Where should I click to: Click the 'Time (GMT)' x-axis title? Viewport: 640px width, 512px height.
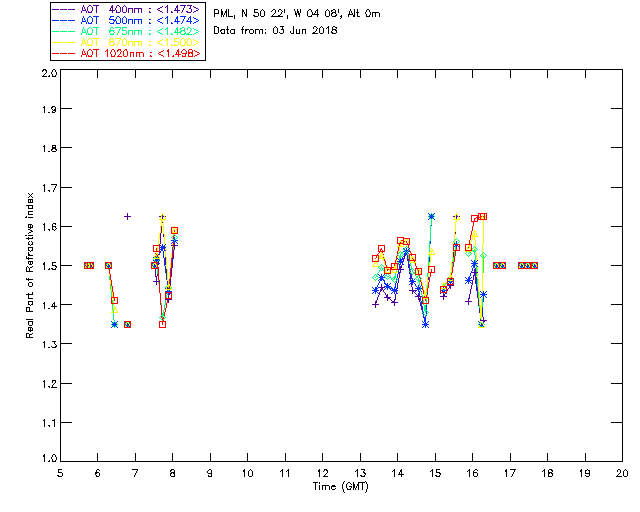[x=340, y=487]
